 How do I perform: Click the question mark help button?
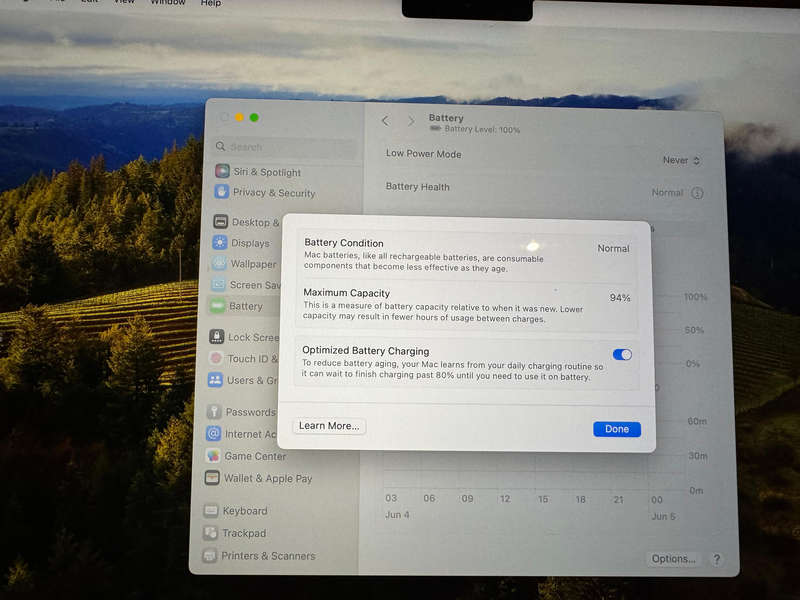[x=716, y=559]
